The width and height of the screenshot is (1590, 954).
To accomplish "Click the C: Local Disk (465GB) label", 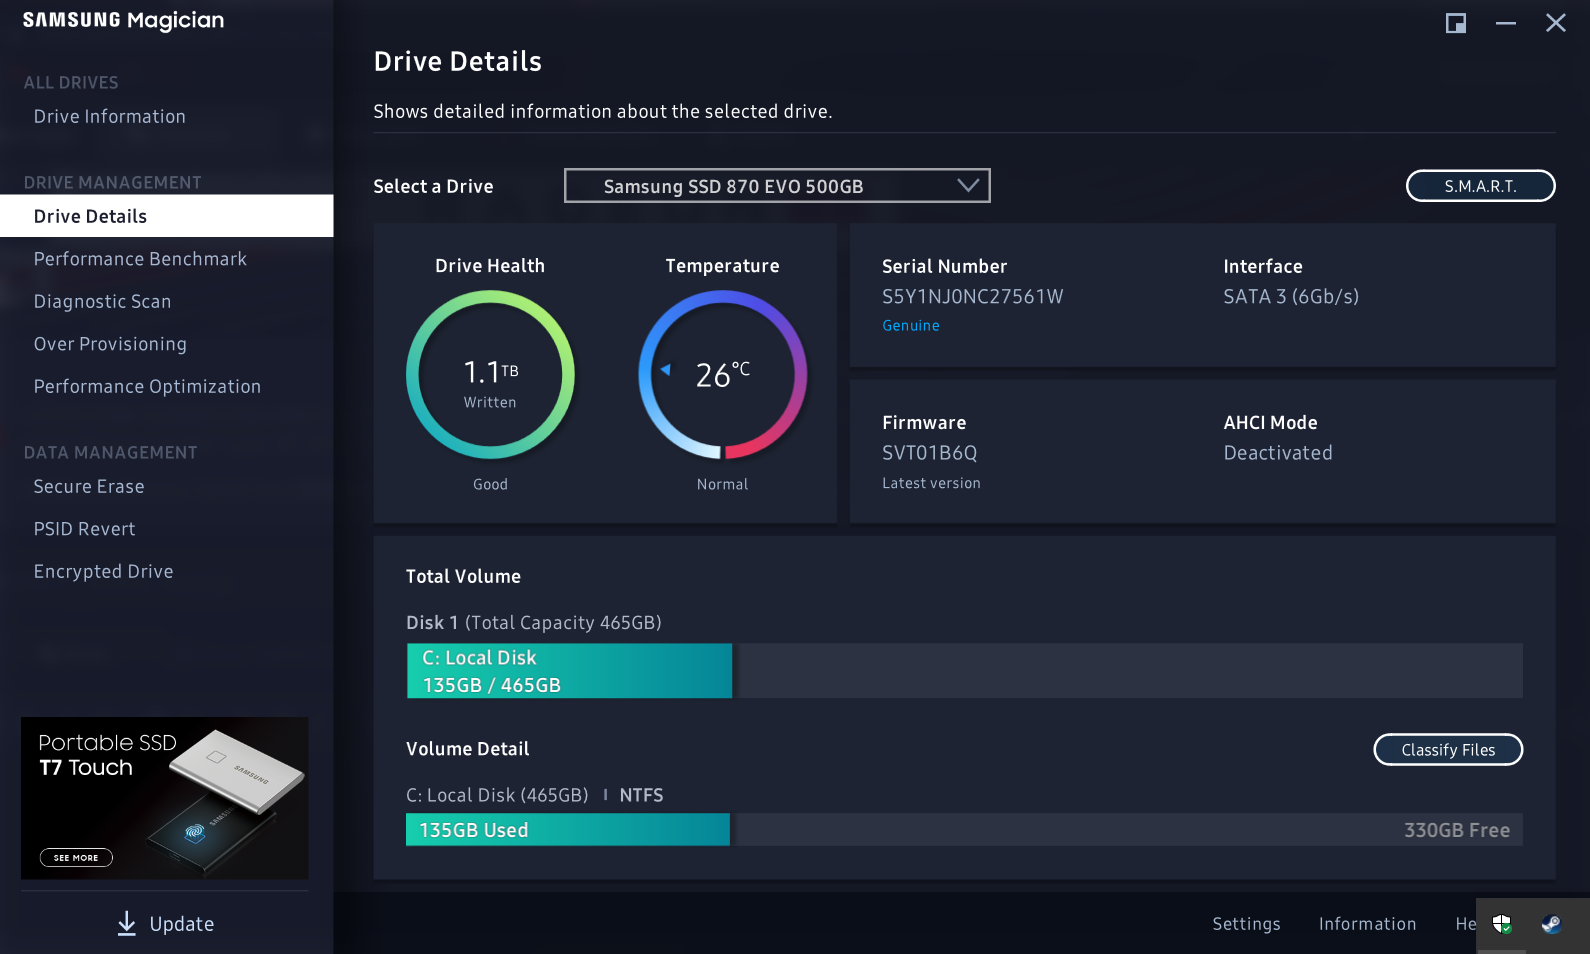I will [497, 795].
